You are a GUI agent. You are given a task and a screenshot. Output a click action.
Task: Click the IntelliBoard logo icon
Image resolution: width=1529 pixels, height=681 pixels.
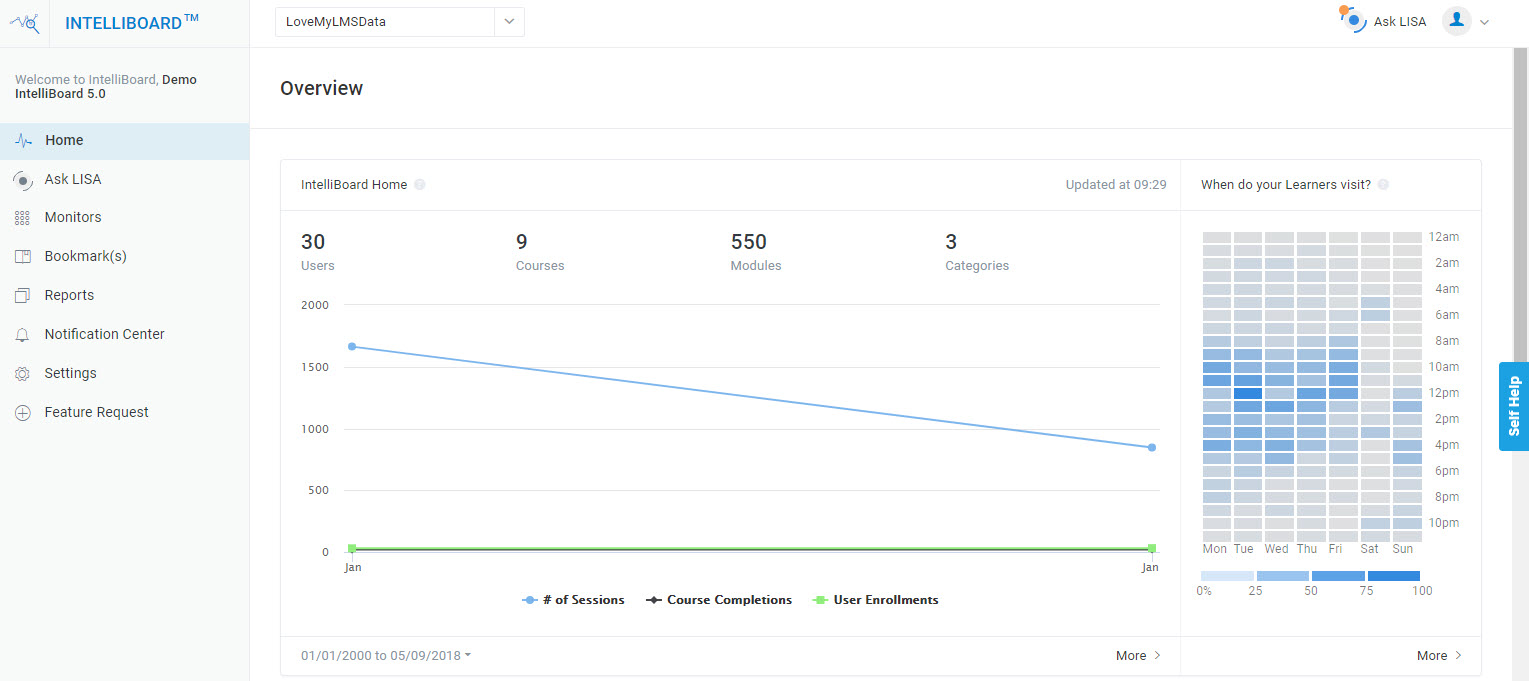(24, 23)
